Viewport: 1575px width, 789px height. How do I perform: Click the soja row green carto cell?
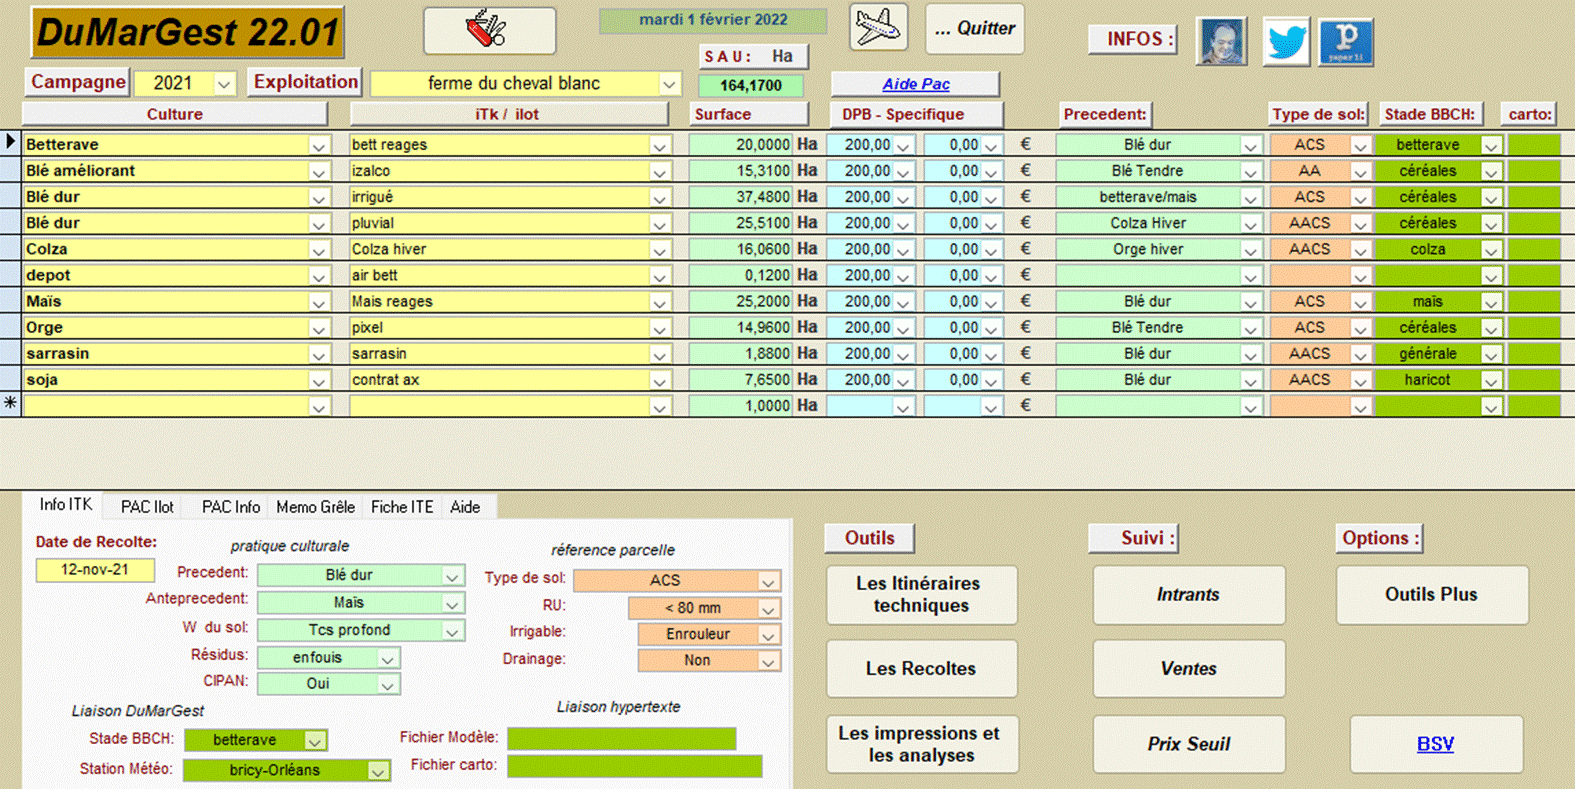click(1534, 379)
